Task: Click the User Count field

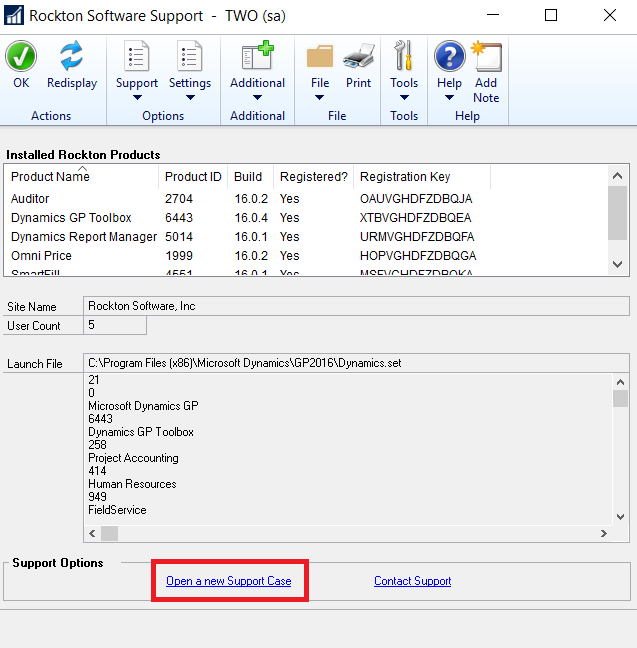Action: (115, 325)
